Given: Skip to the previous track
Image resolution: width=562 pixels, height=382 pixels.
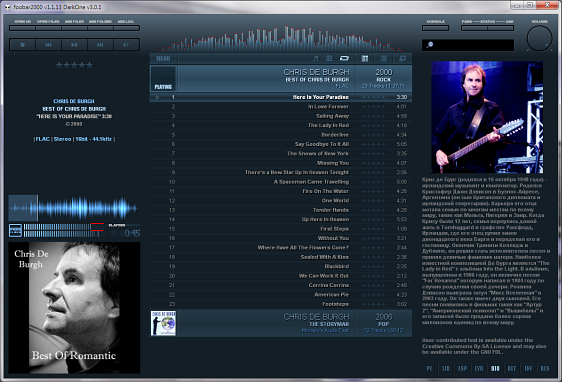Looking at the screenshot, I should point(48,45).
